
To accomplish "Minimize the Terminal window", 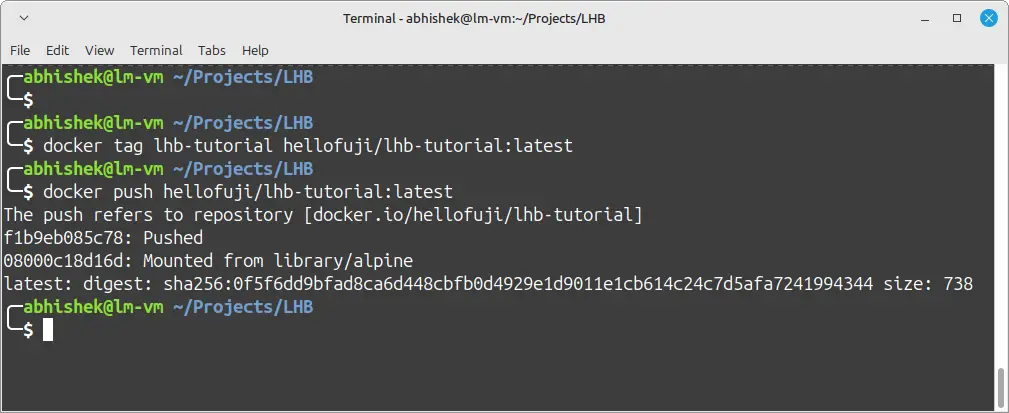I will click(x=926, y=19).
